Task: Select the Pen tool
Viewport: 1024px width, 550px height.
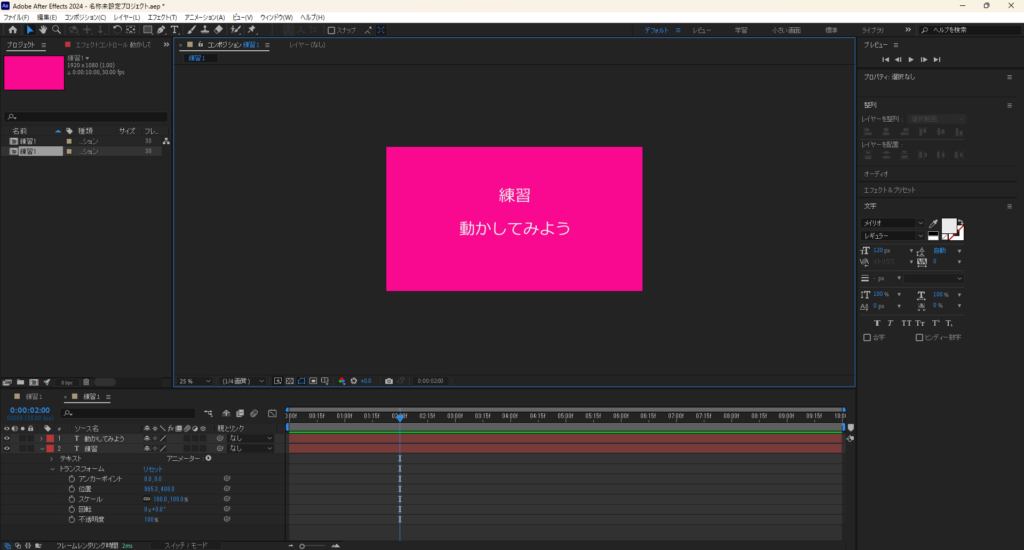Action: click(x=161, y=30)
